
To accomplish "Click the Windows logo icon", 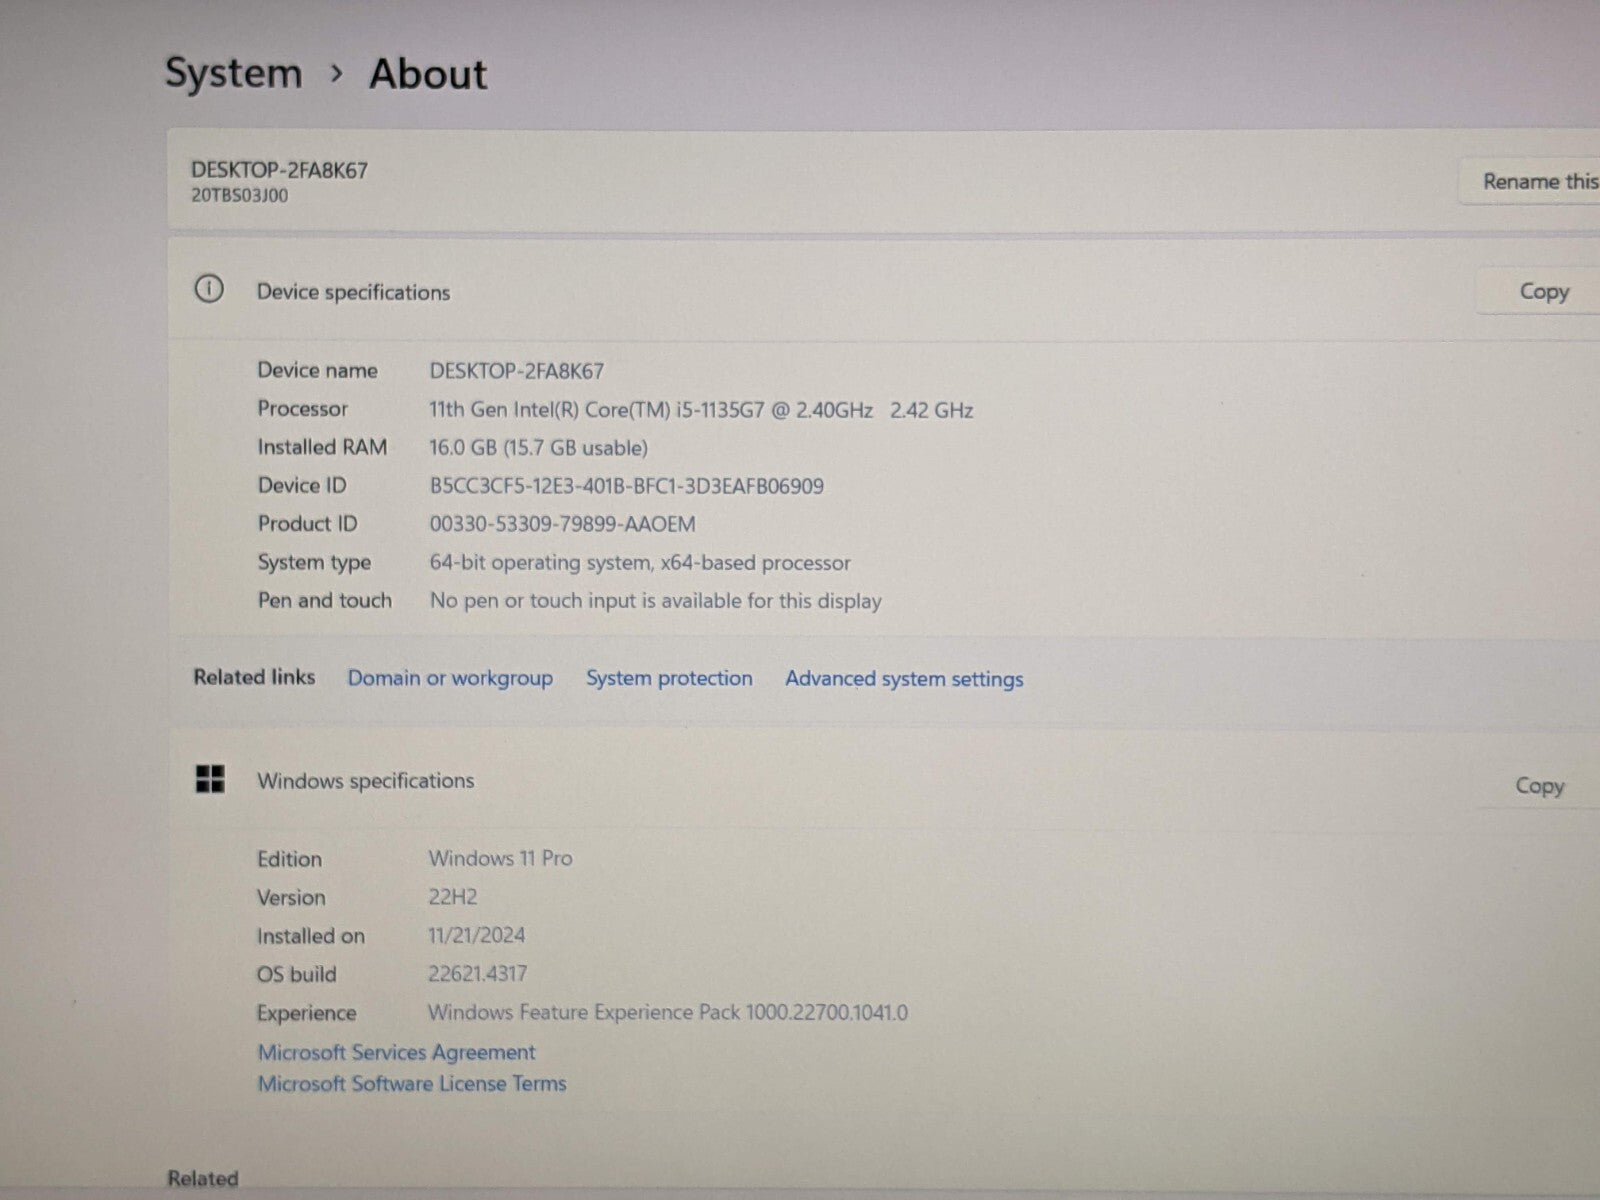I will (x=210, y=779).
